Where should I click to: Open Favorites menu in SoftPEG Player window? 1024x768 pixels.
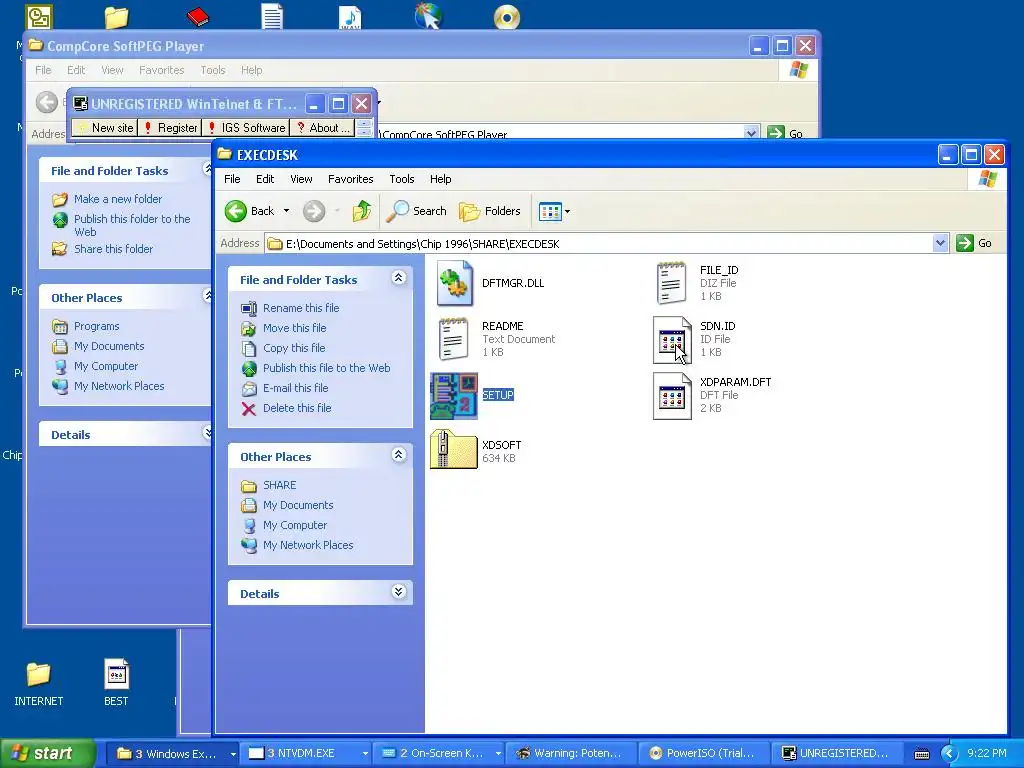tap(161, 70)
